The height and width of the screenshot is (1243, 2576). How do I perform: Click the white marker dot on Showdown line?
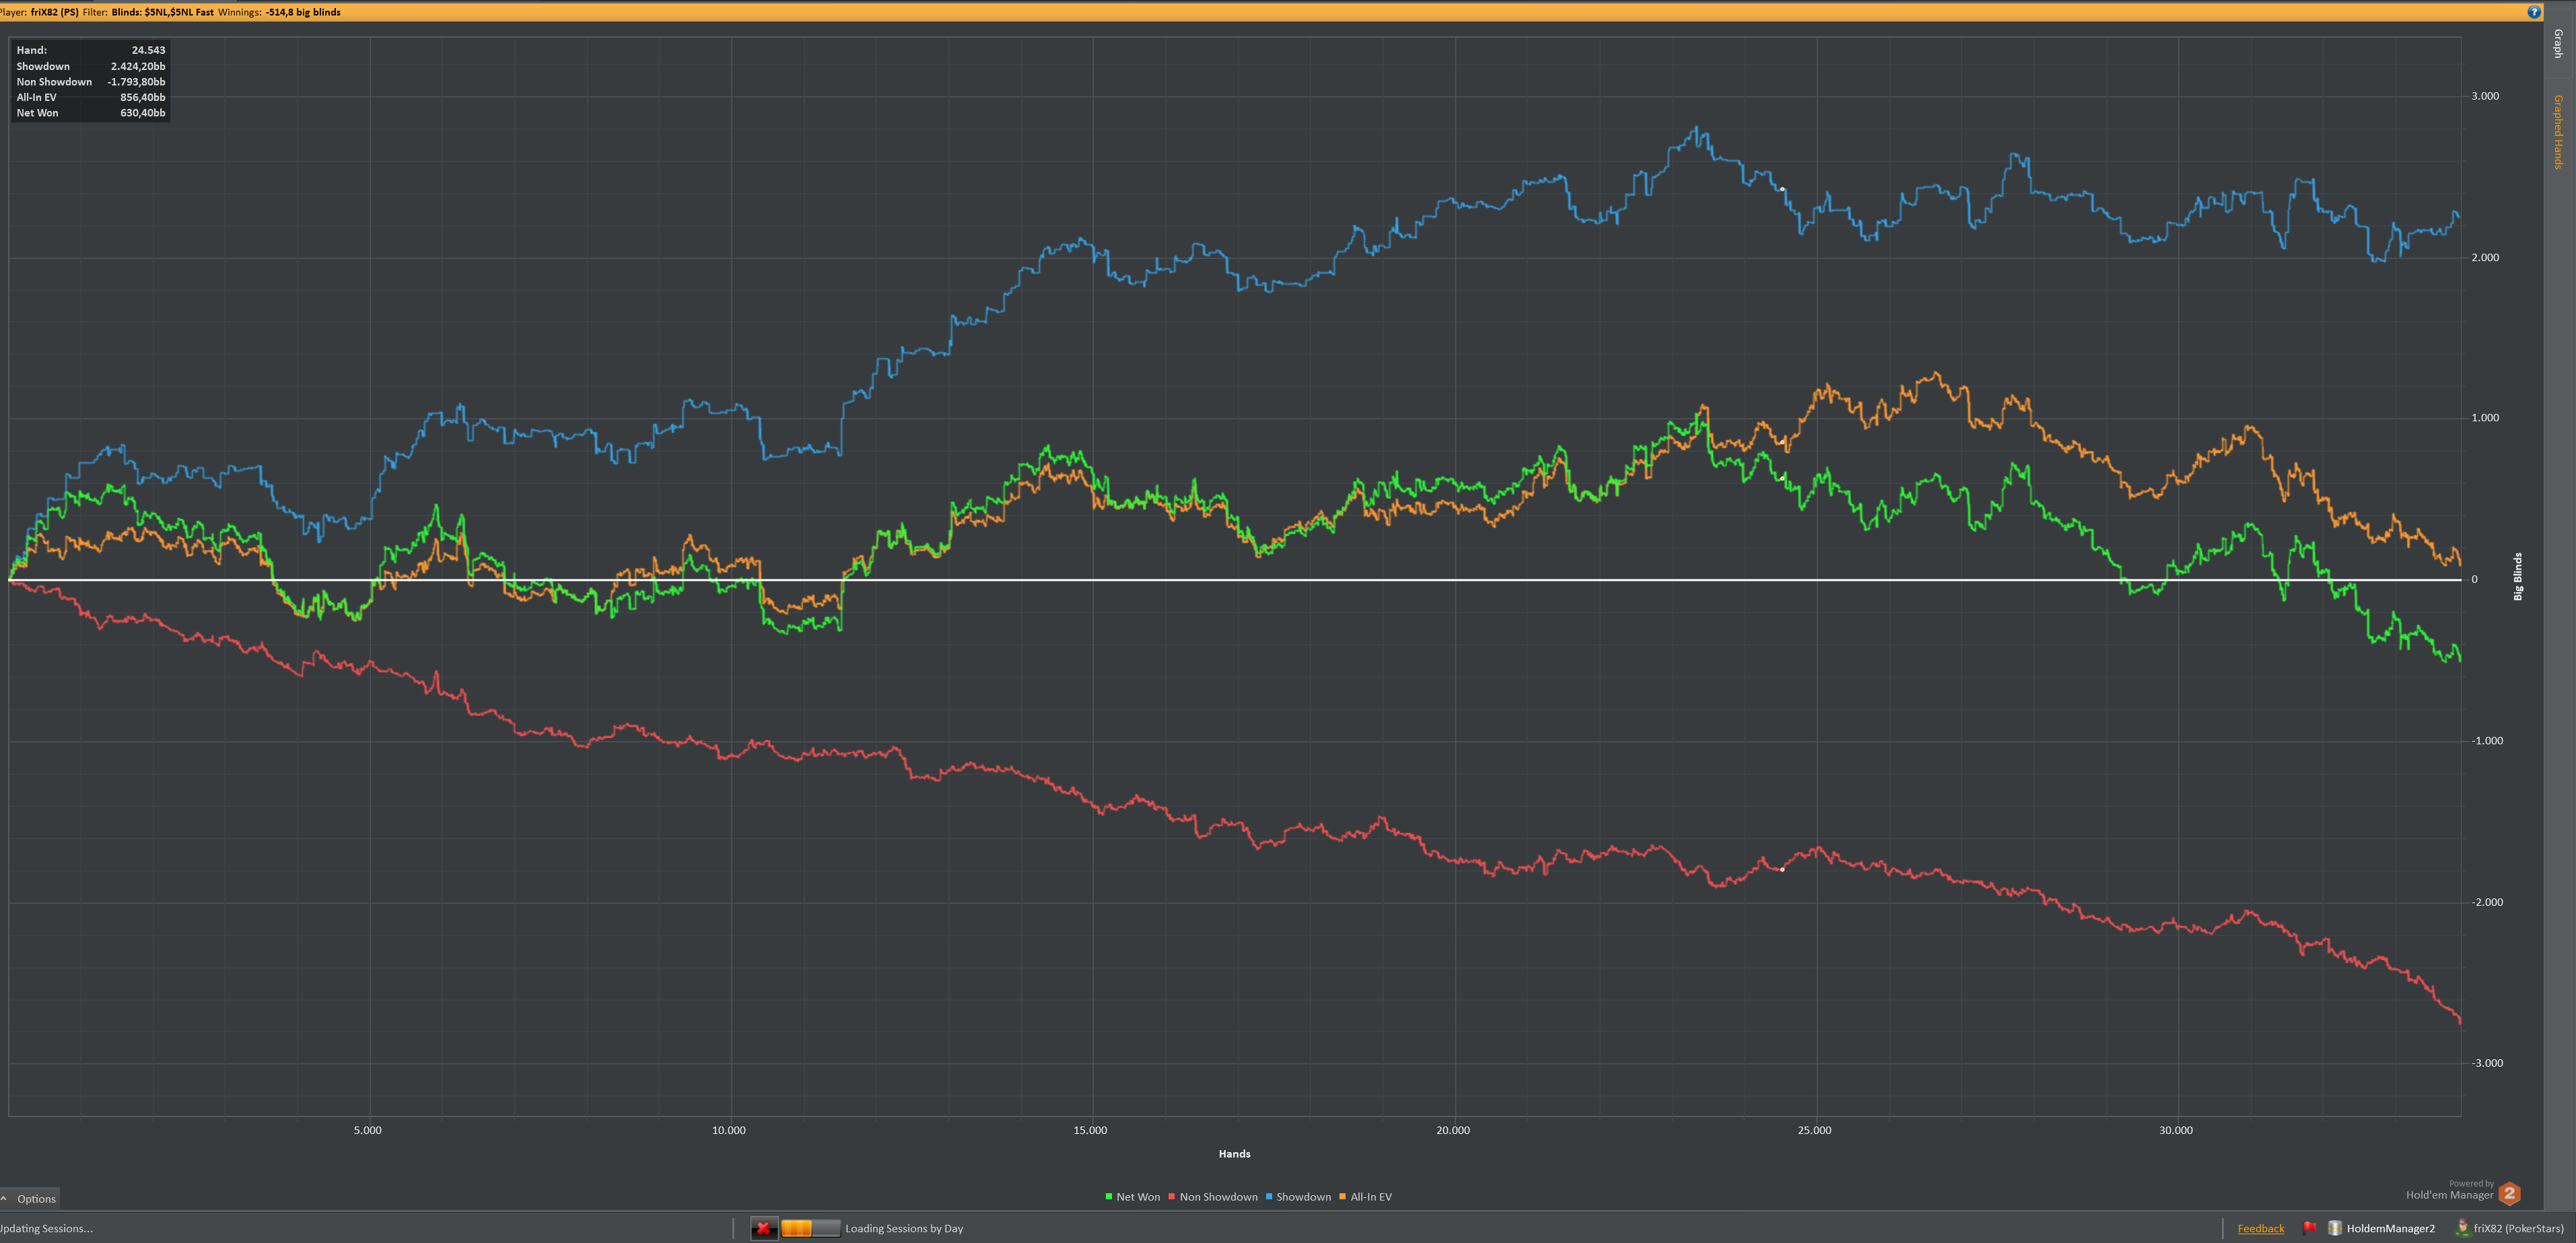click(1782, 189)
